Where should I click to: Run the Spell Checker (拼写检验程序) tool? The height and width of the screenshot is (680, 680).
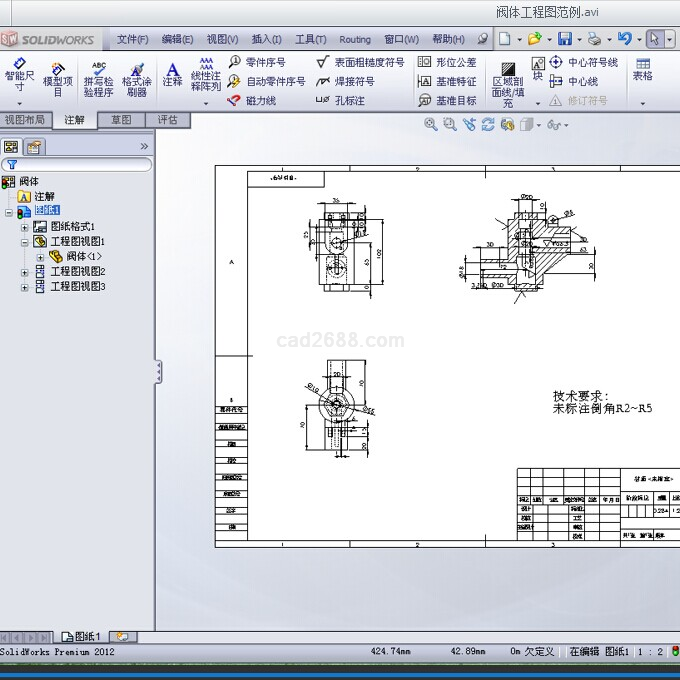tap(98, 78)
